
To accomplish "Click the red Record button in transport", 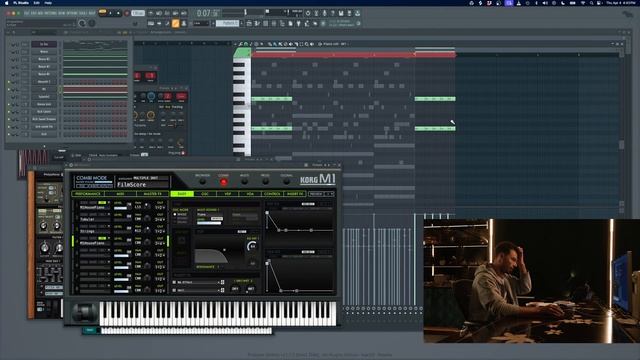I will coord(127,13).
